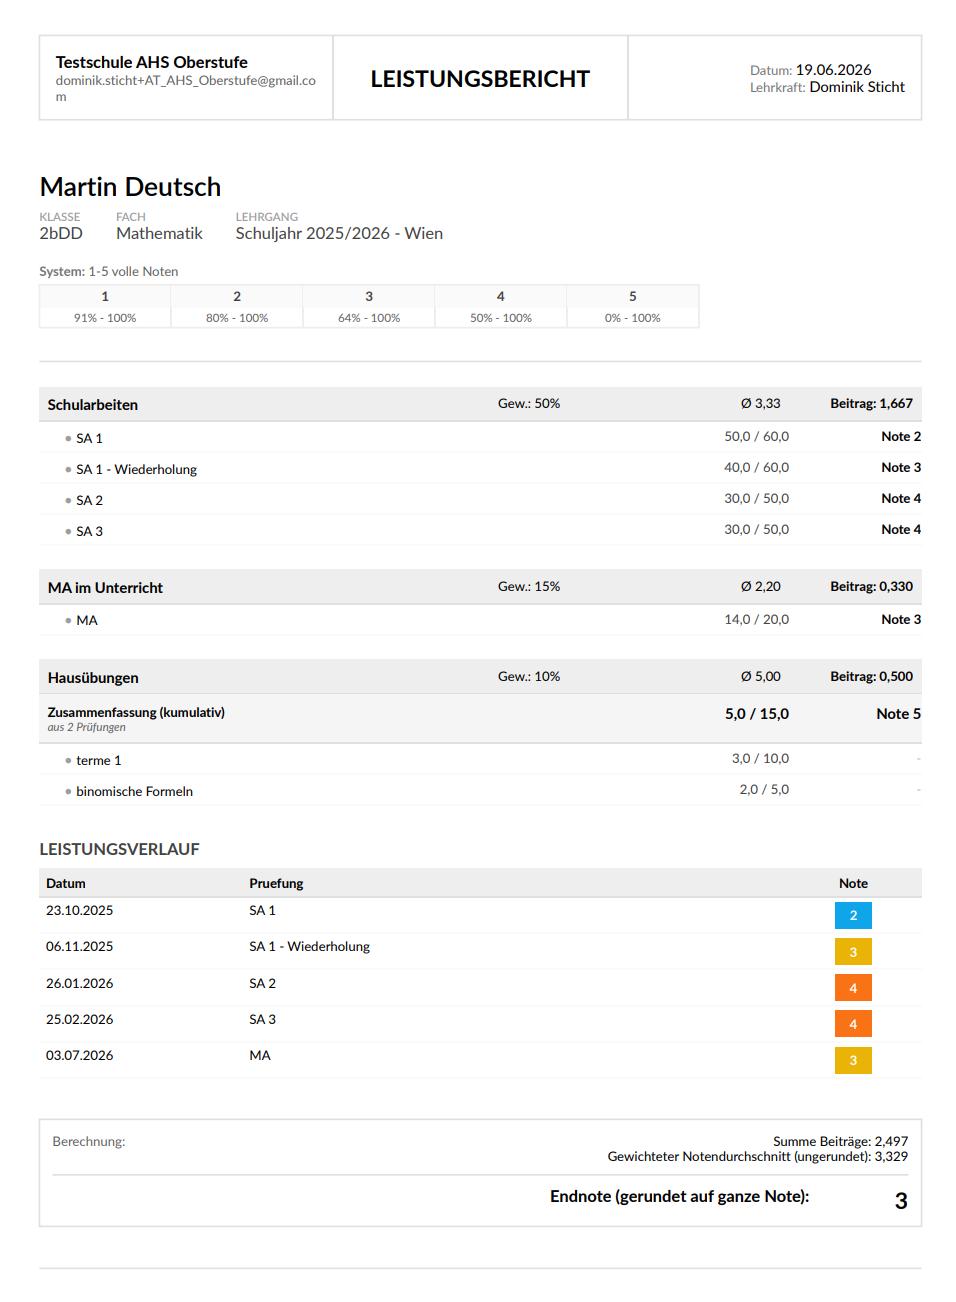This screenshot has height=1302, width=956.
Task: Click the Note column header
Action: tap(853, 883)
